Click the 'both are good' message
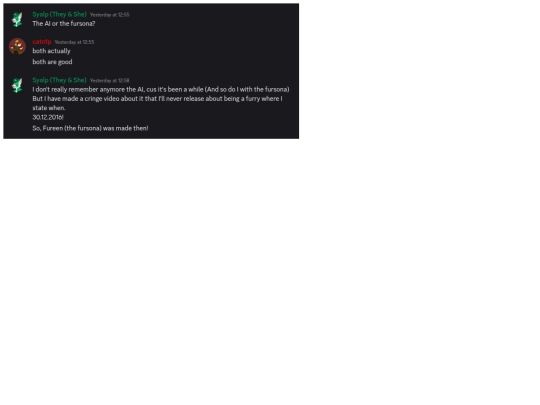540x405 pixels. [52, 62]
